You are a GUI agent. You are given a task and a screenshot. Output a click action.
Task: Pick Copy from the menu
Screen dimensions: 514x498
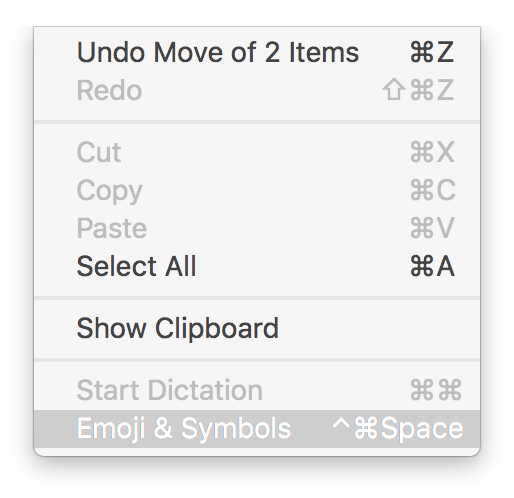point(257,190)
